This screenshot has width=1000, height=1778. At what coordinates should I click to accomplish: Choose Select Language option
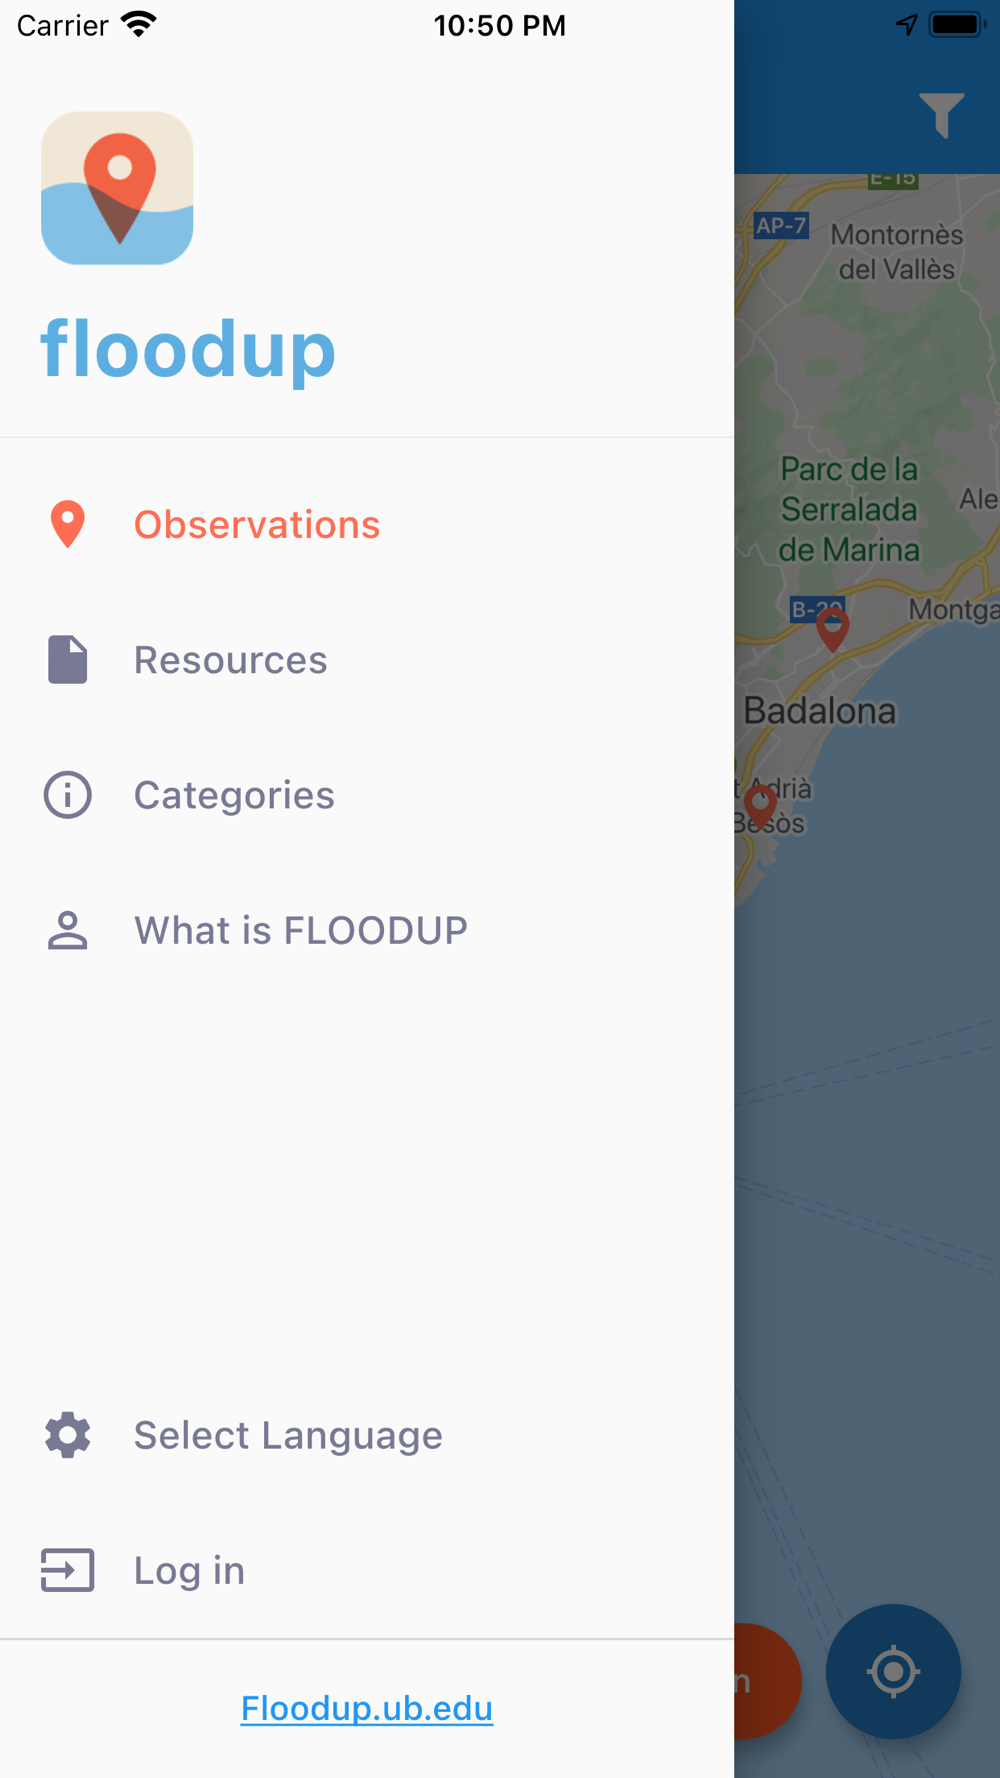coord(288,1435)
